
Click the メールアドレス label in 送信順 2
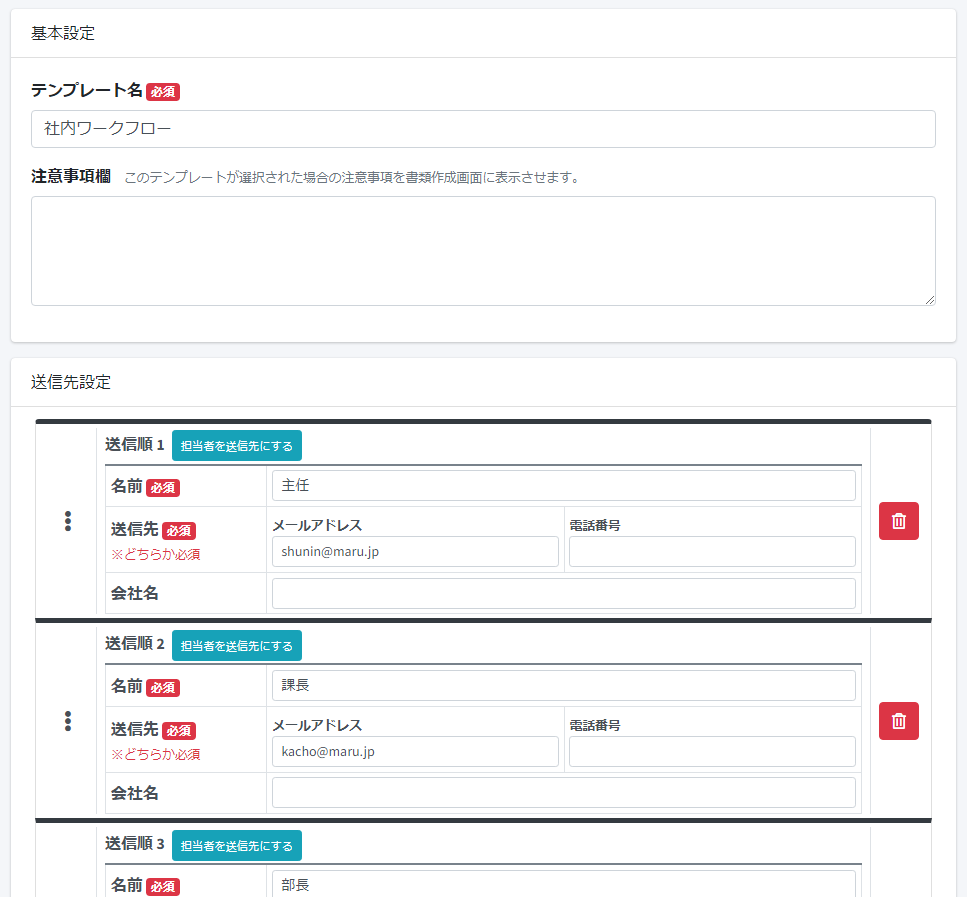click(x=317, y=725)
